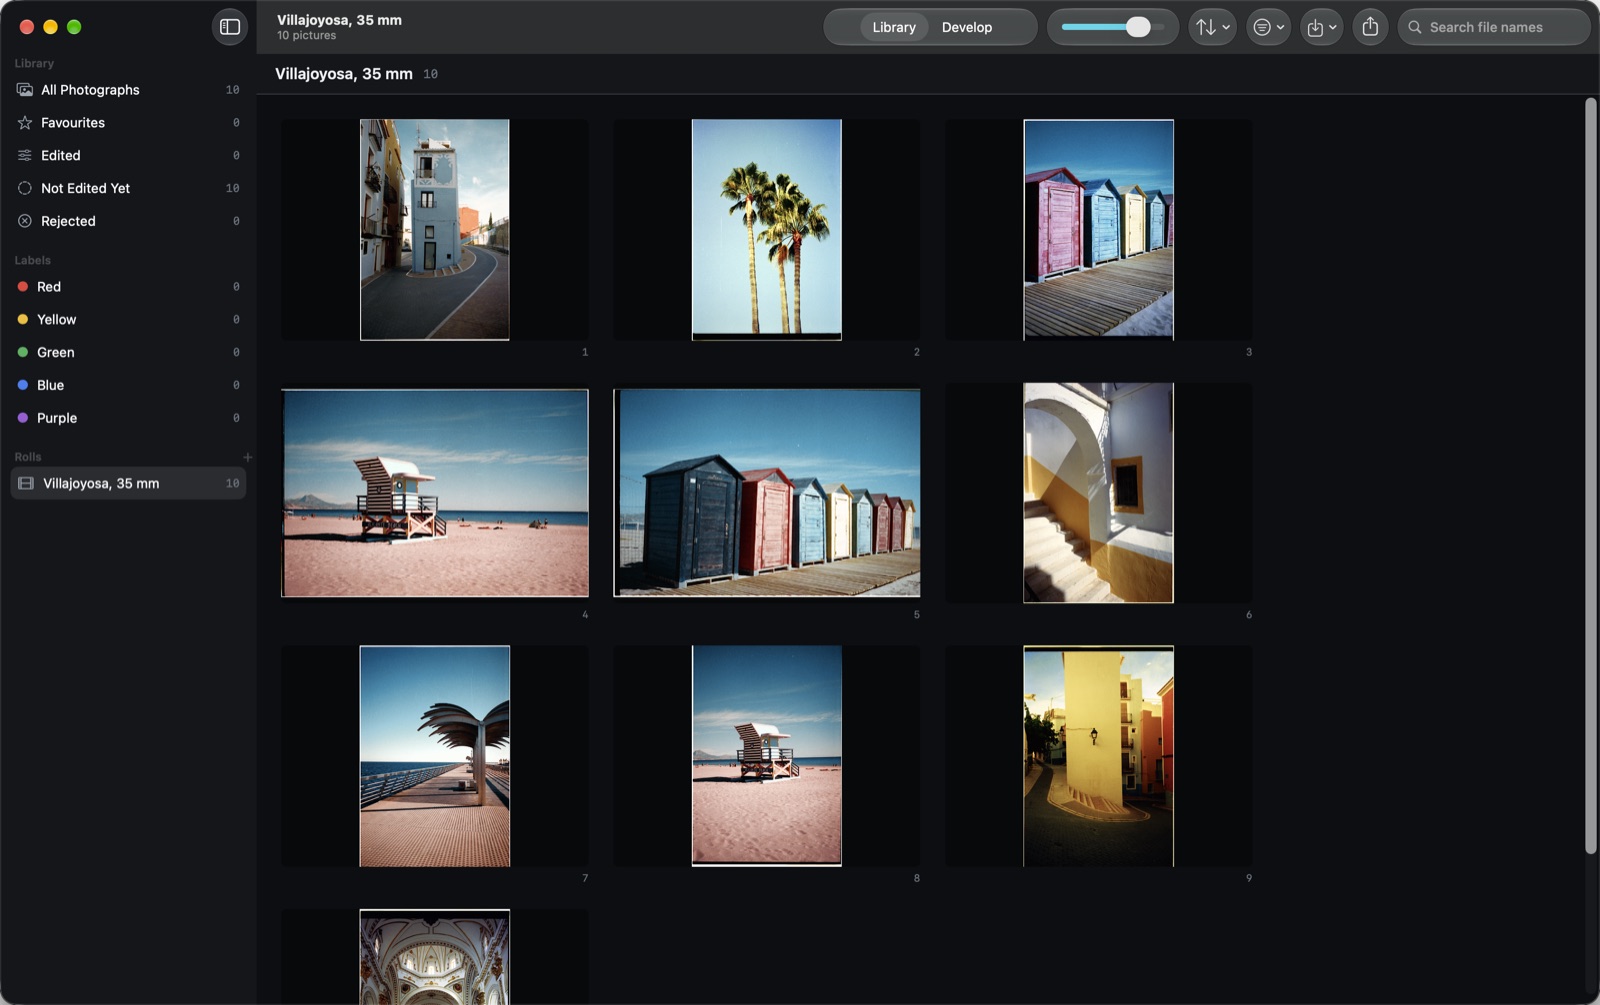1600x1005 pixels.
Task: Click the magnifier icon in search field
Action: 1415,27
